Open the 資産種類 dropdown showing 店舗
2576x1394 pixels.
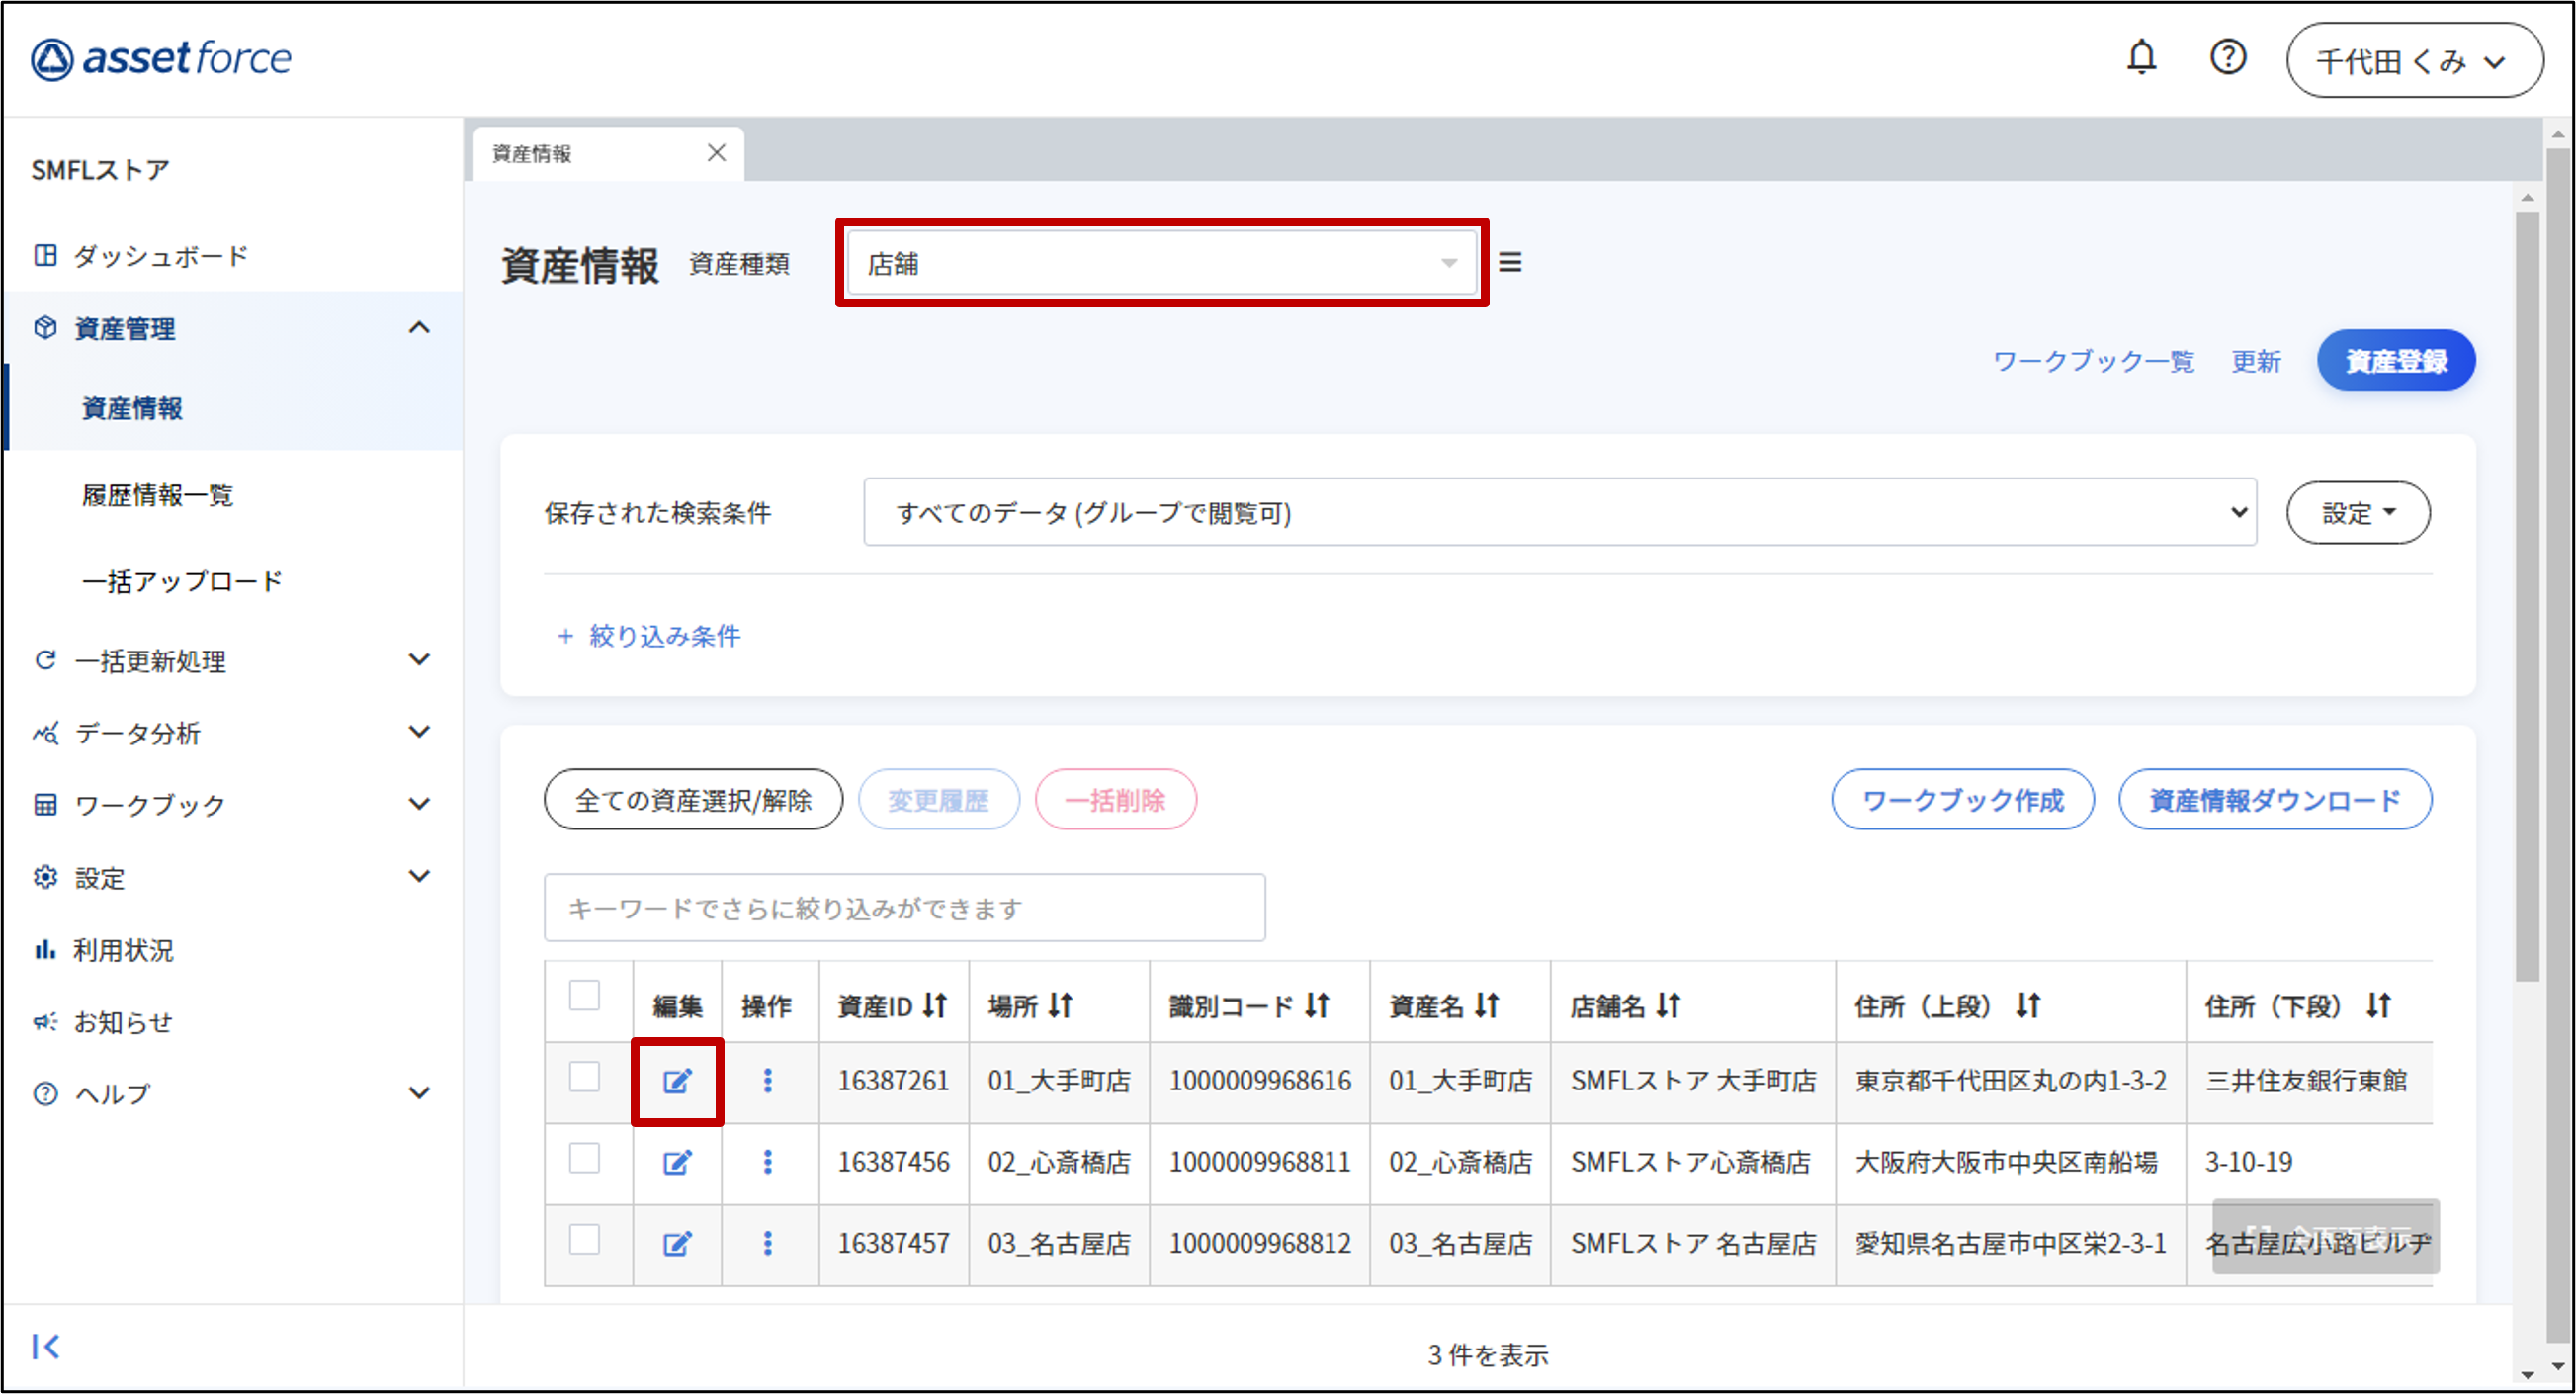[x=1160, y=263]
